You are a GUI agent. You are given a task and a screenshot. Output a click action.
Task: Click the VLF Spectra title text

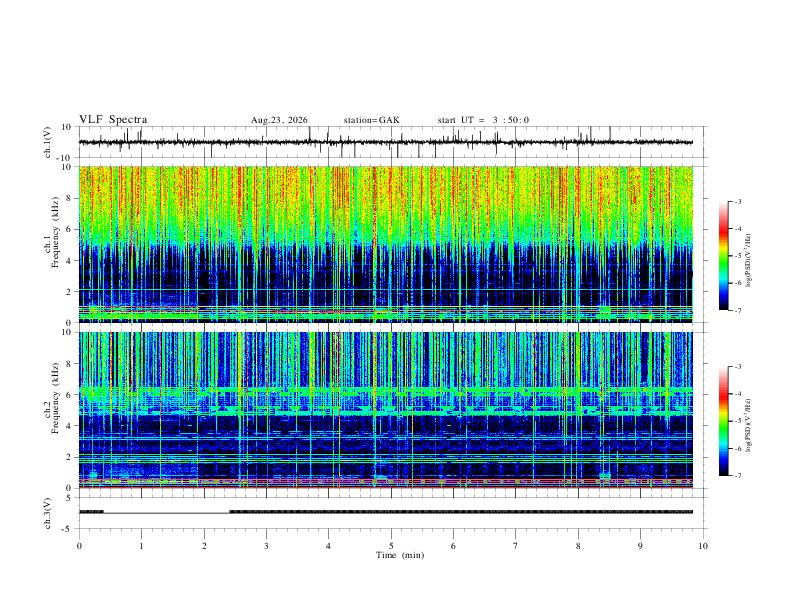point(113,120)
